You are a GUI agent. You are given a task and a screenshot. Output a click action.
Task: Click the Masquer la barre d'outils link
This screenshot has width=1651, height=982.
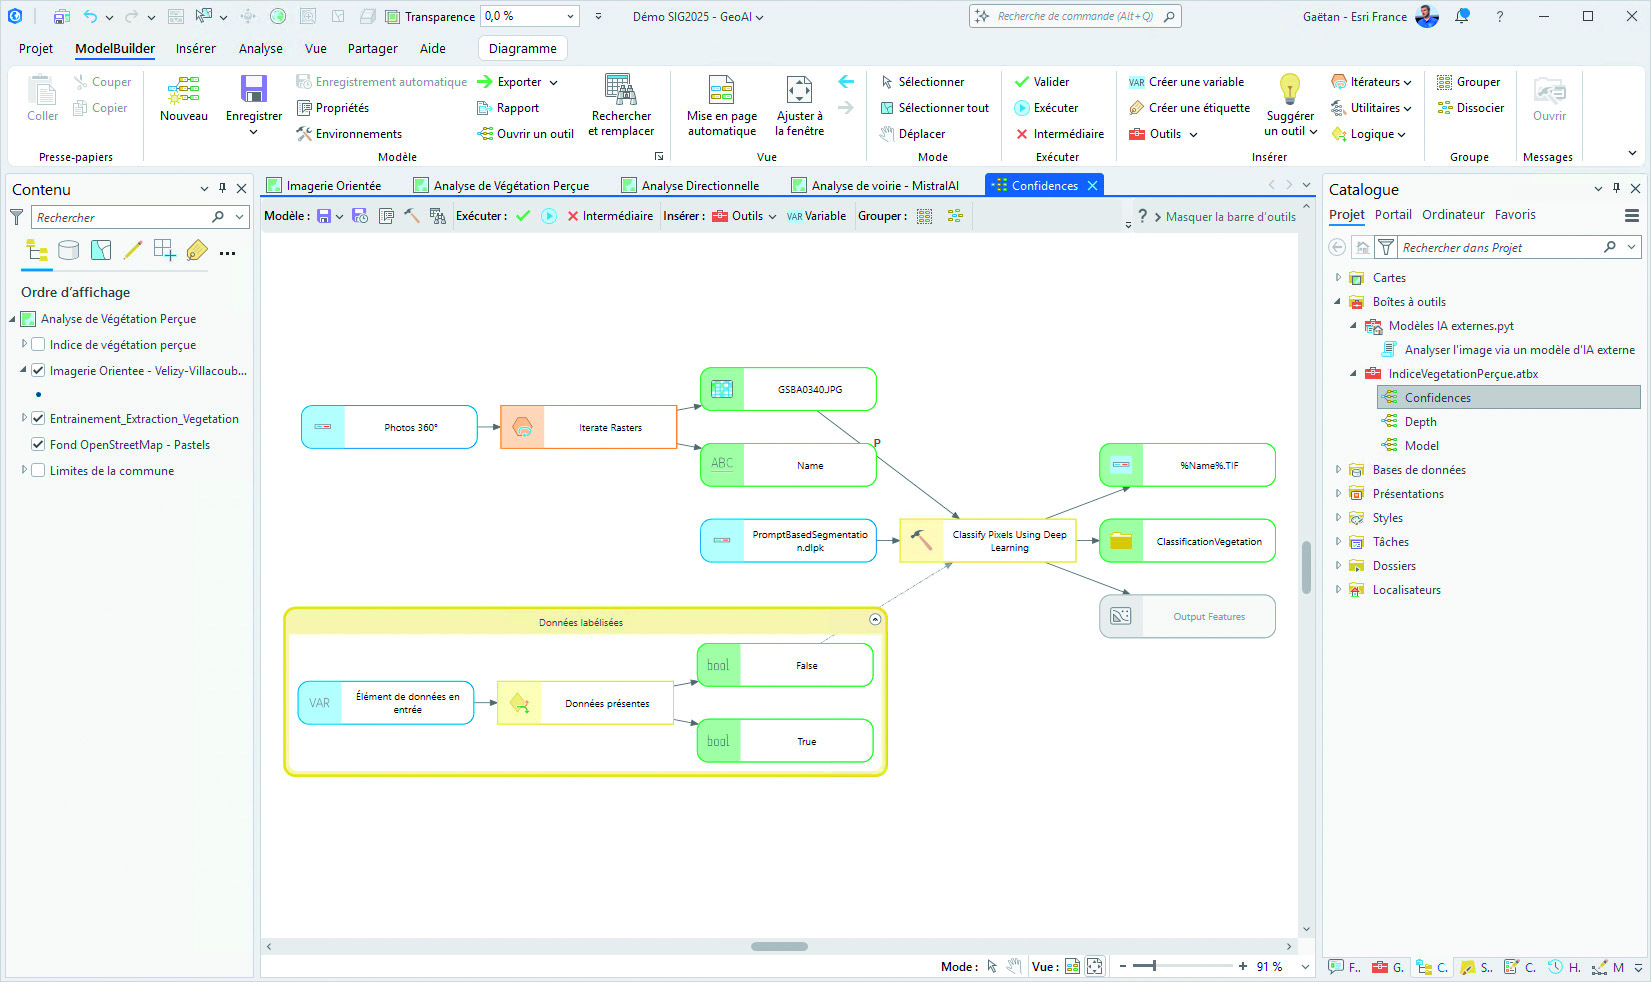click(1229, 216)
